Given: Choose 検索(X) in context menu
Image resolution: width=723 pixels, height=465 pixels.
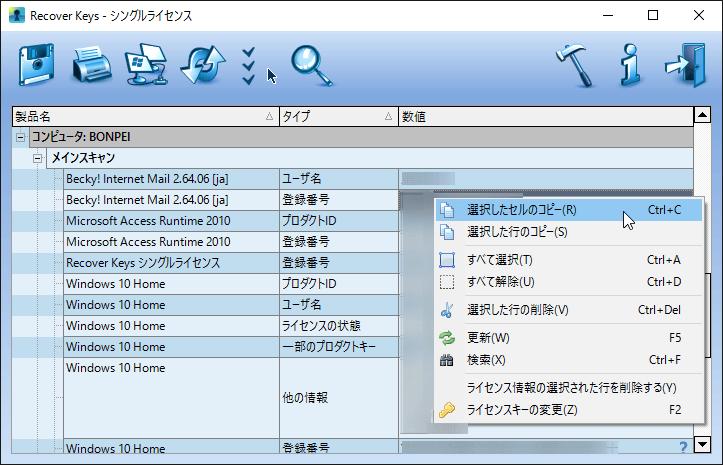Looking at the screenshot, I should [569, 360].
